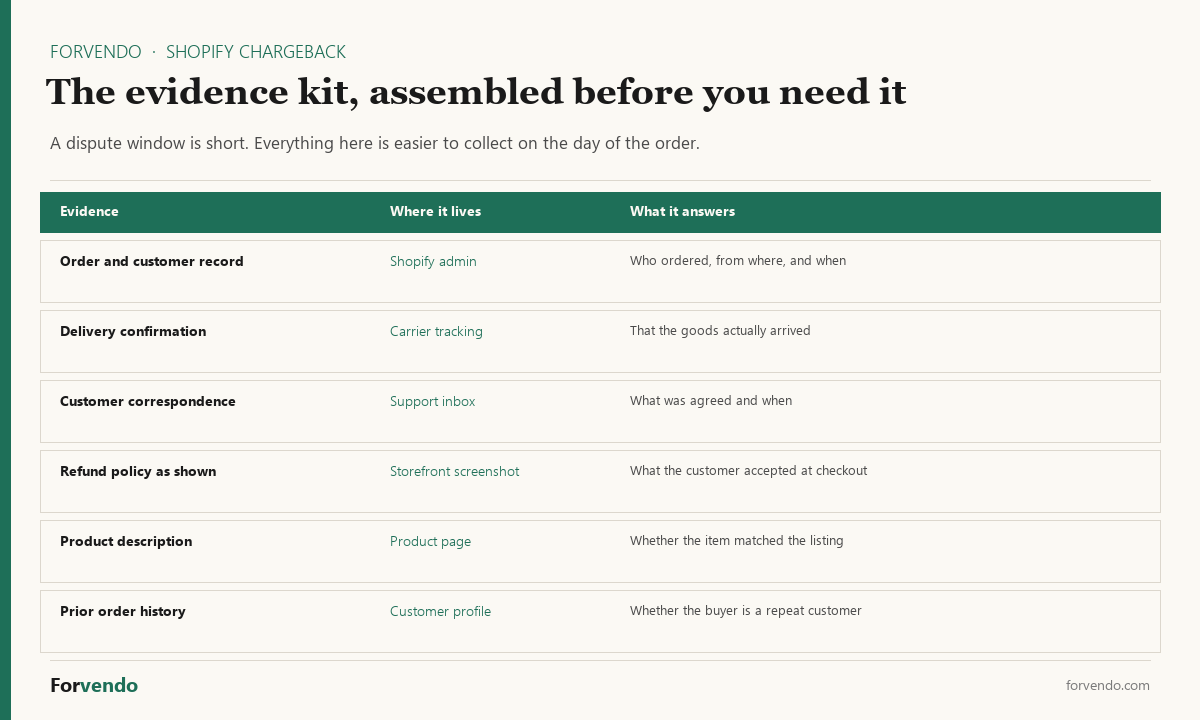This screenshot has height=720, width=1200.
Task: Click 'That the goods actually arrived'
Action: (720, 331)
